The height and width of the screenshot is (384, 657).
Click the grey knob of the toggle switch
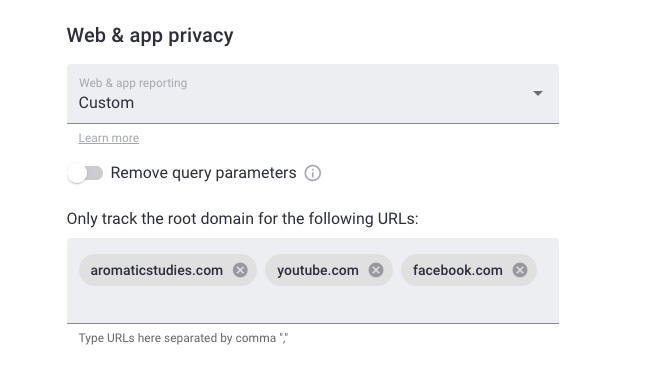point(77,173)
